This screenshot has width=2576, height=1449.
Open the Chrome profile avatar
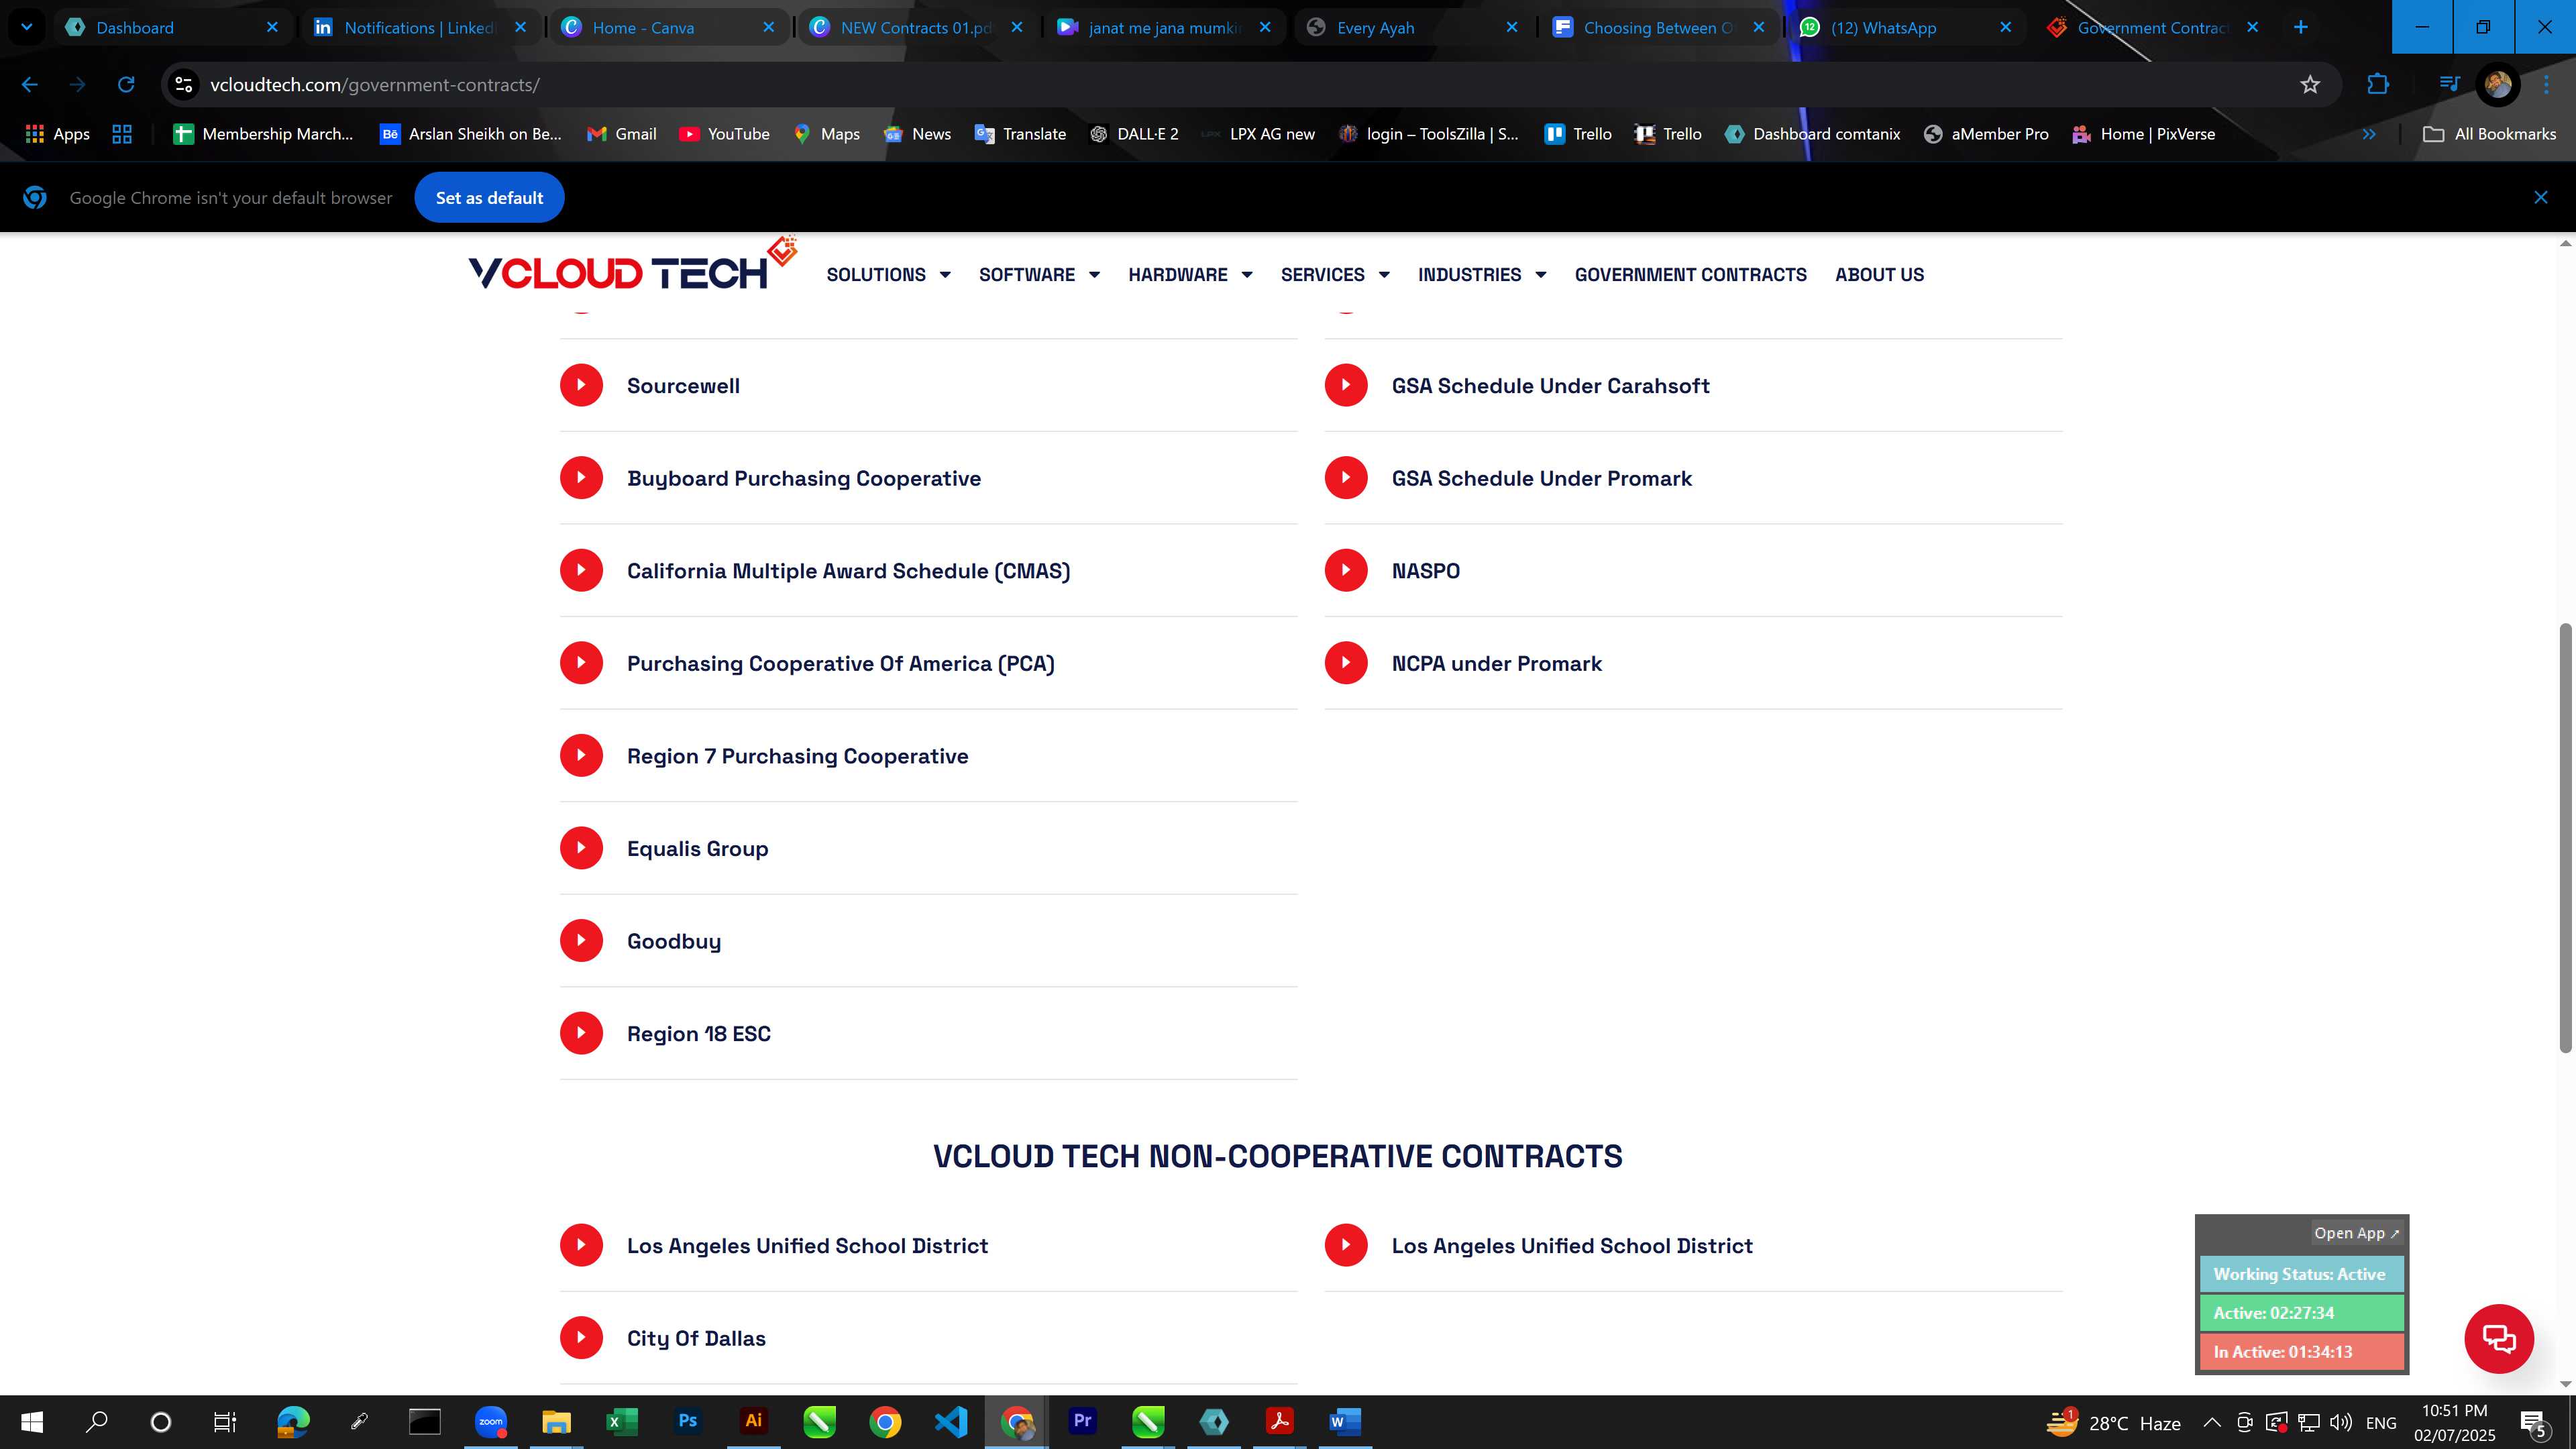pyautogui.click(x=2497, y=85)
